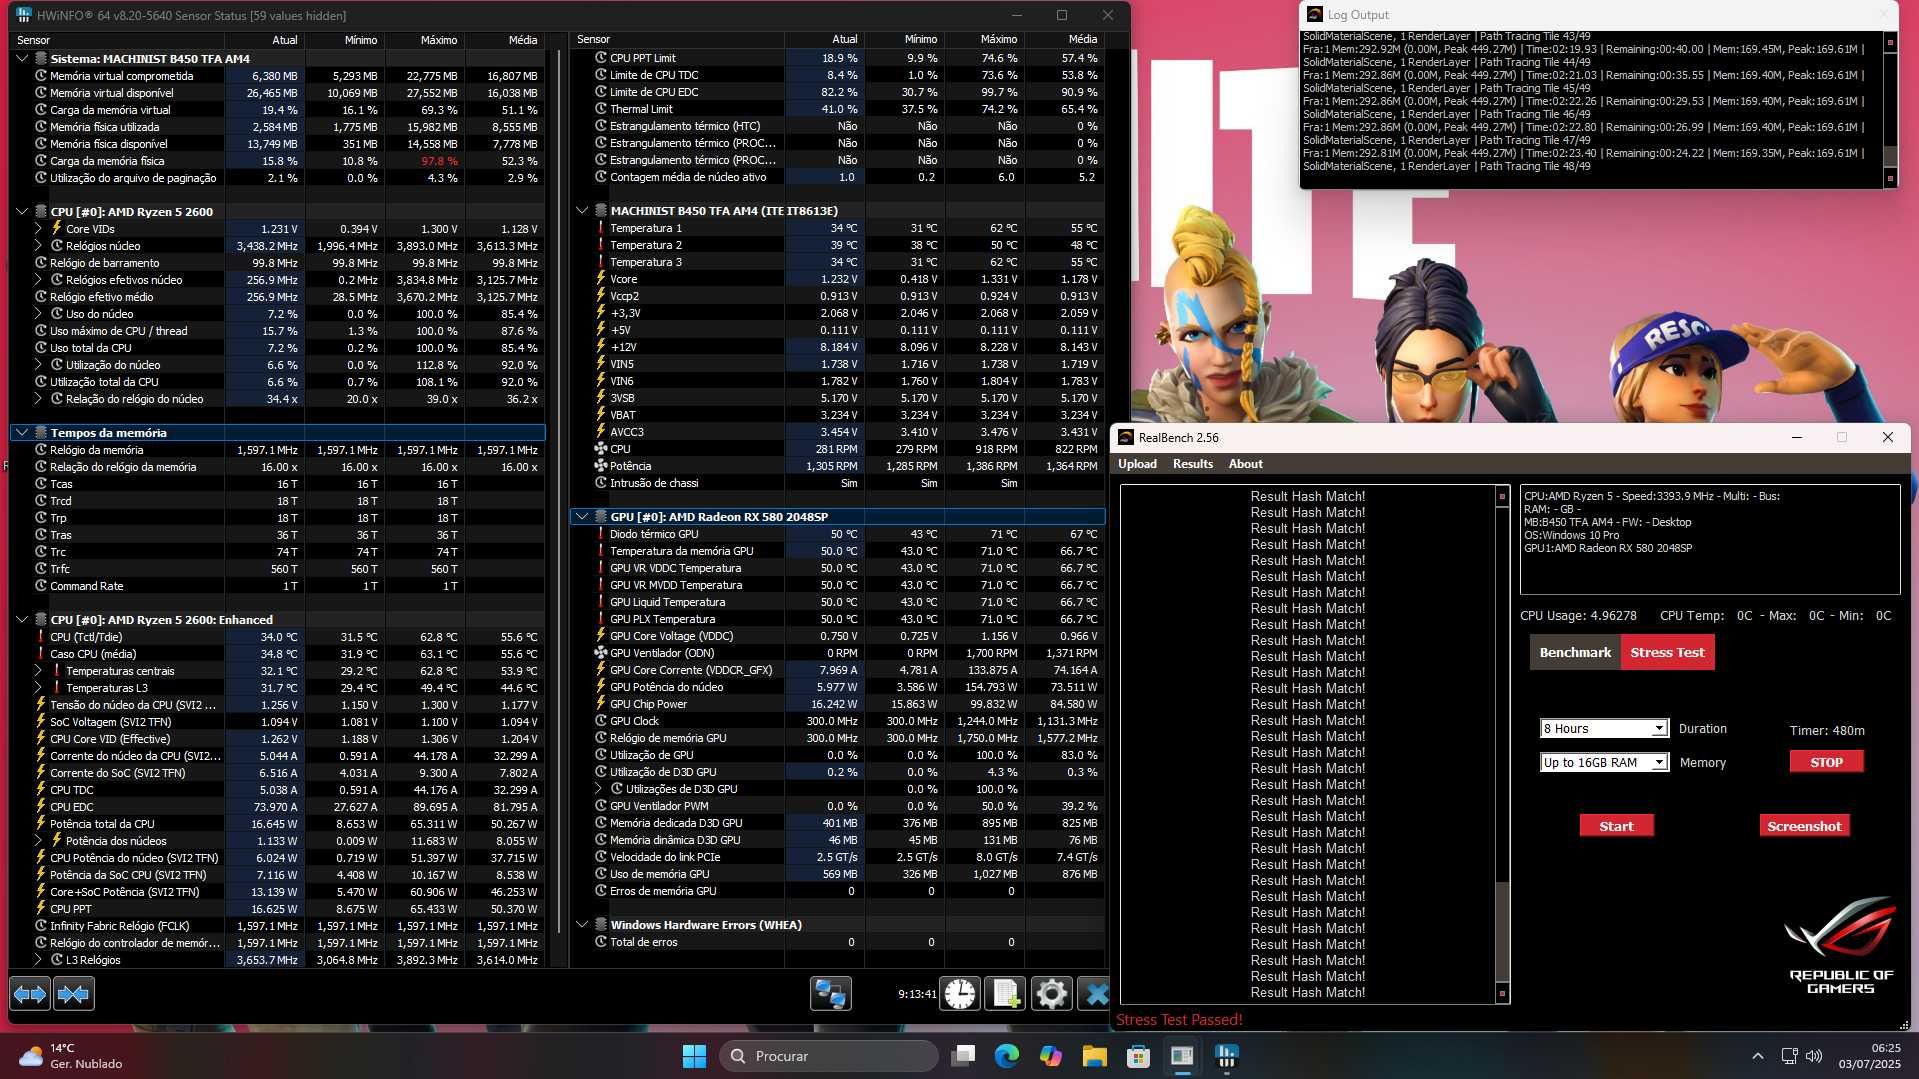Select the Memória física utilizada row
The height and width of the screenshot is (1079, 1919).
[x=279, y=127]
